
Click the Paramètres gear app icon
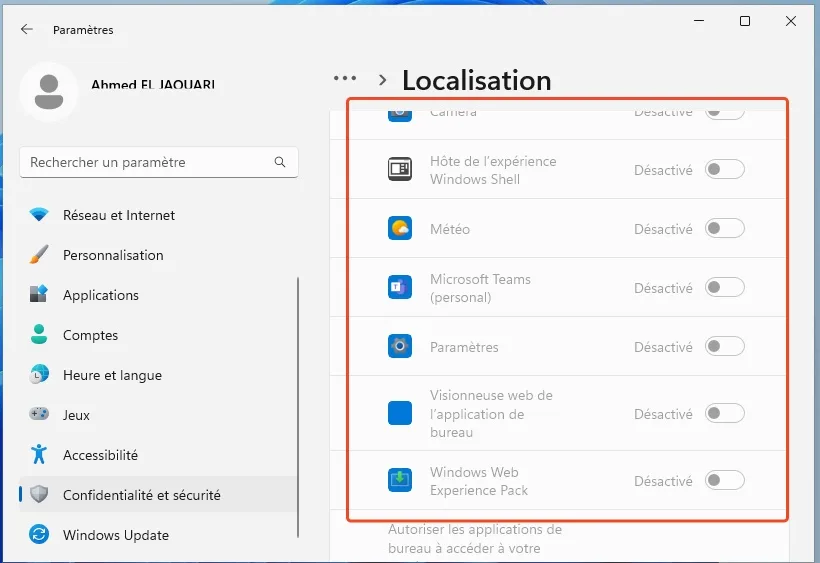(x=400, y=346)
